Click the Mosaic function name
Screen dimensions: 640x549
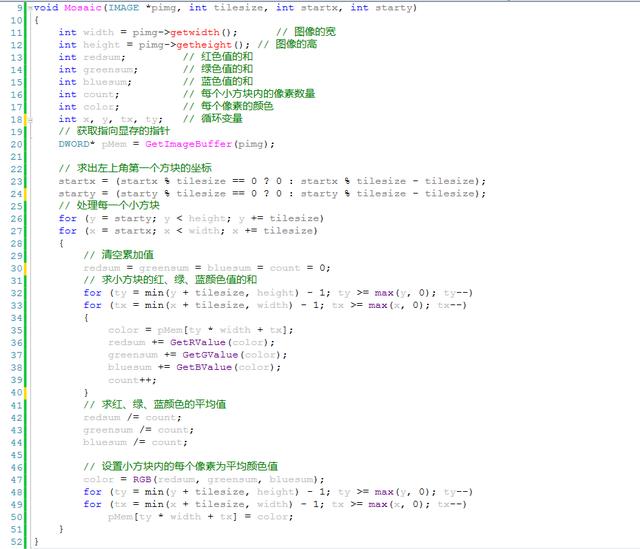point(82,8)
